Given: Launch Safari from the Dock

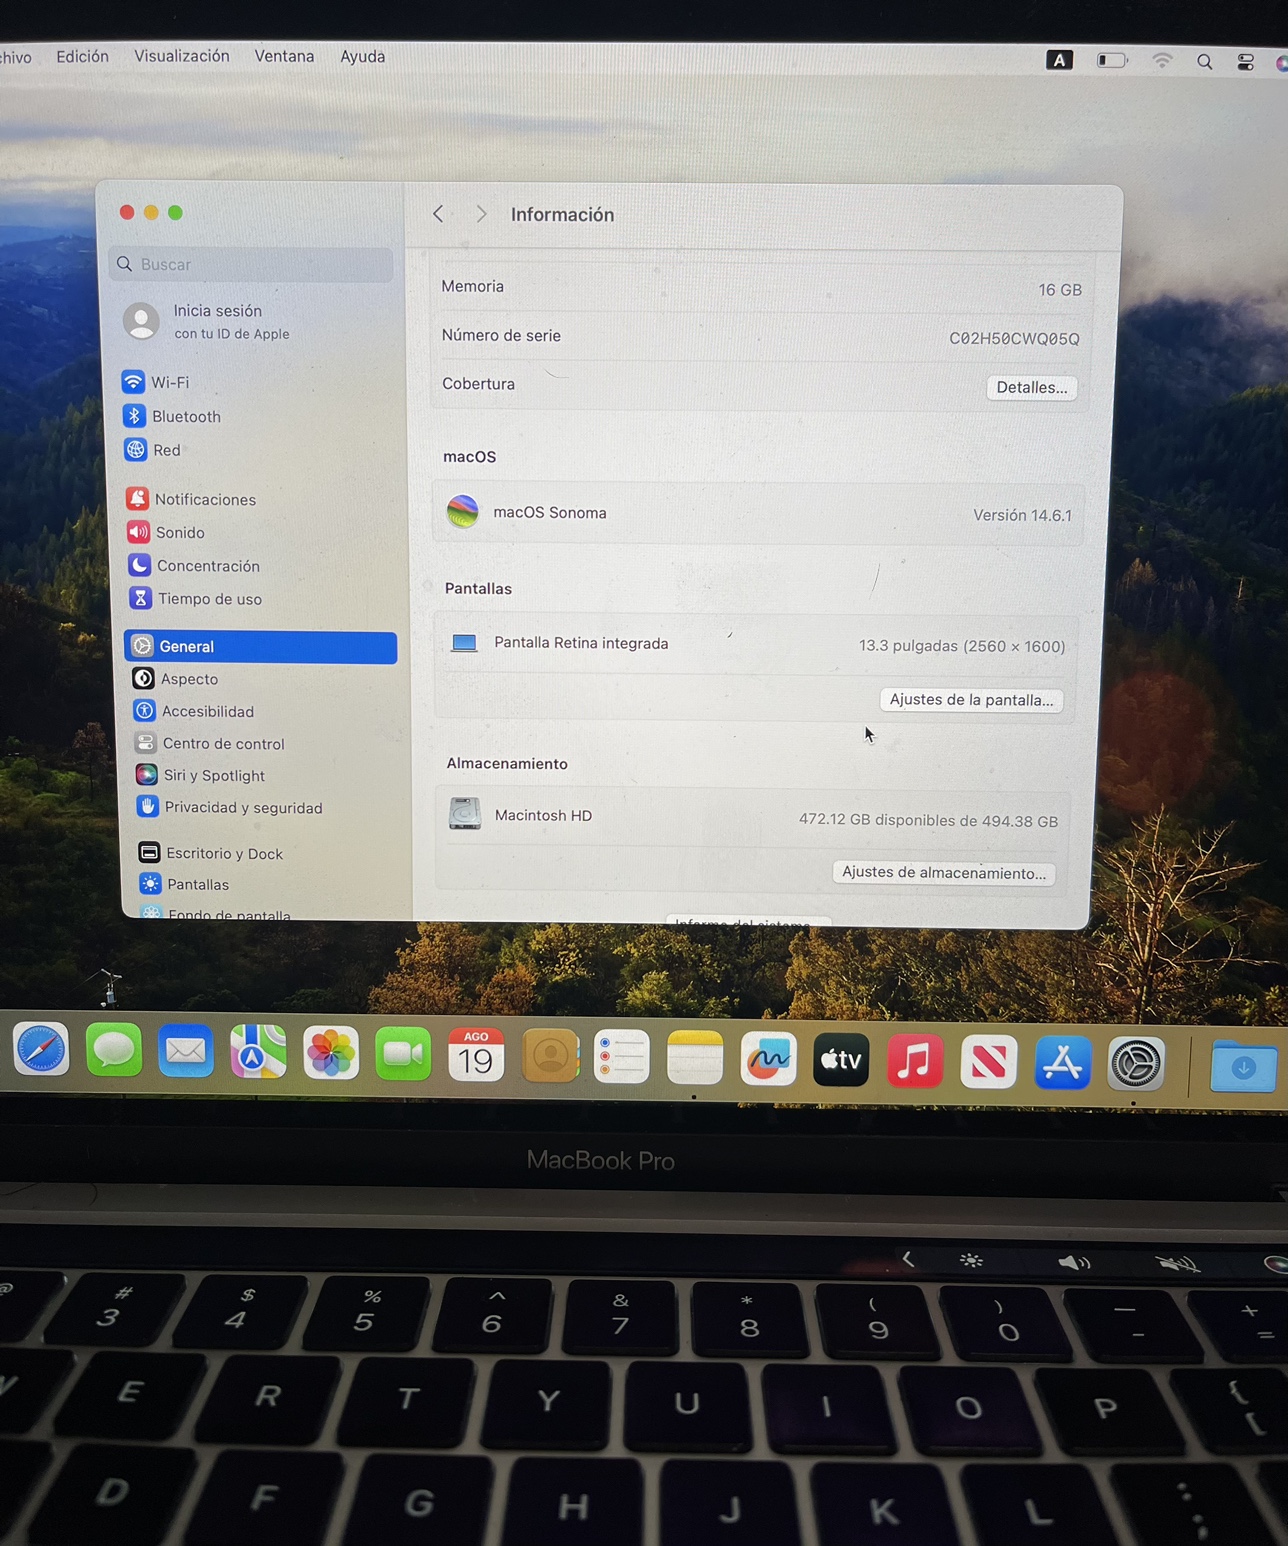Looking at the screenshot, I should coord(41,1050).
